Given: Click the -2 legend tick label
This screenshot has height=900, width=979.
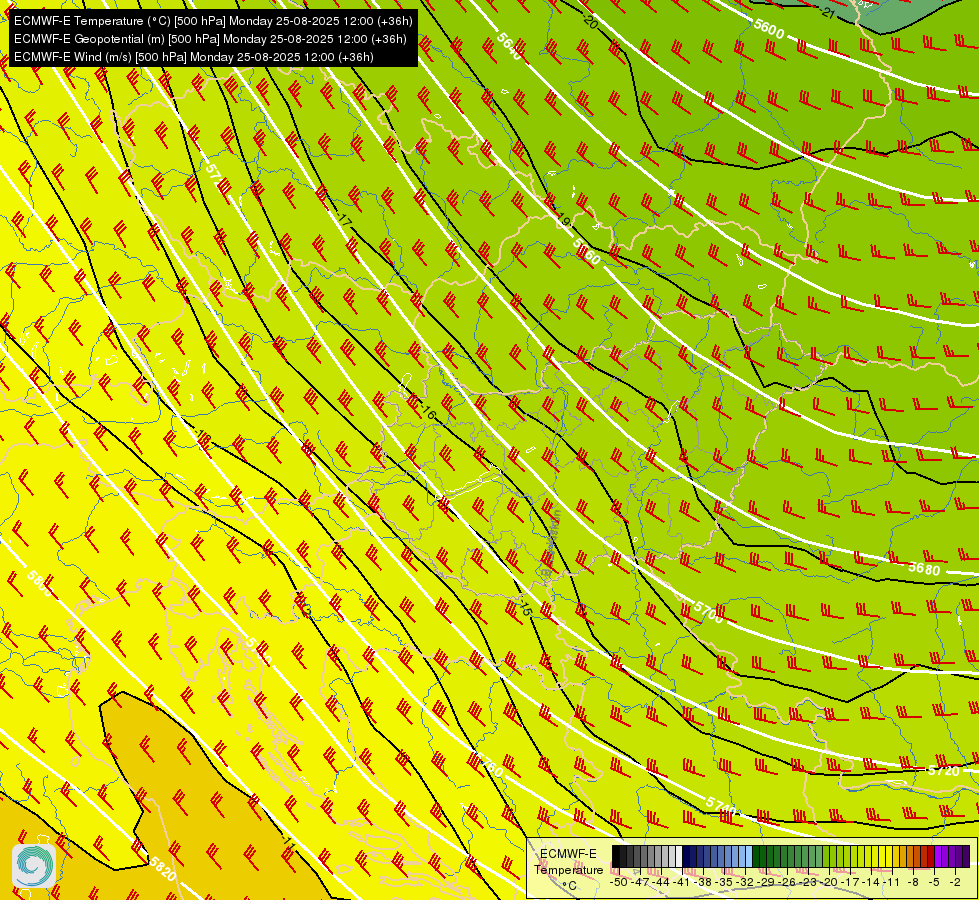Looking at the screenshot, I should tap(955, 882).
